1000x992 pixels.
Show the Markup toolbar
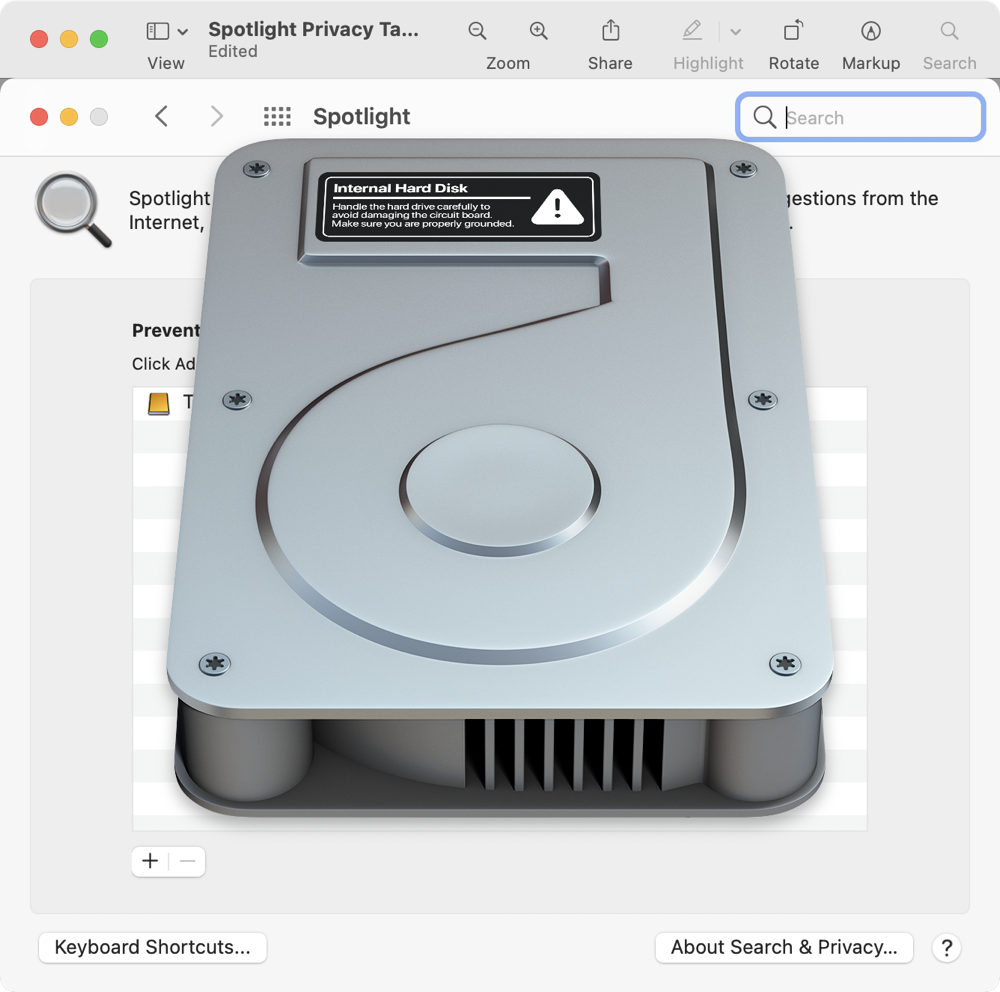pos(871,31)
